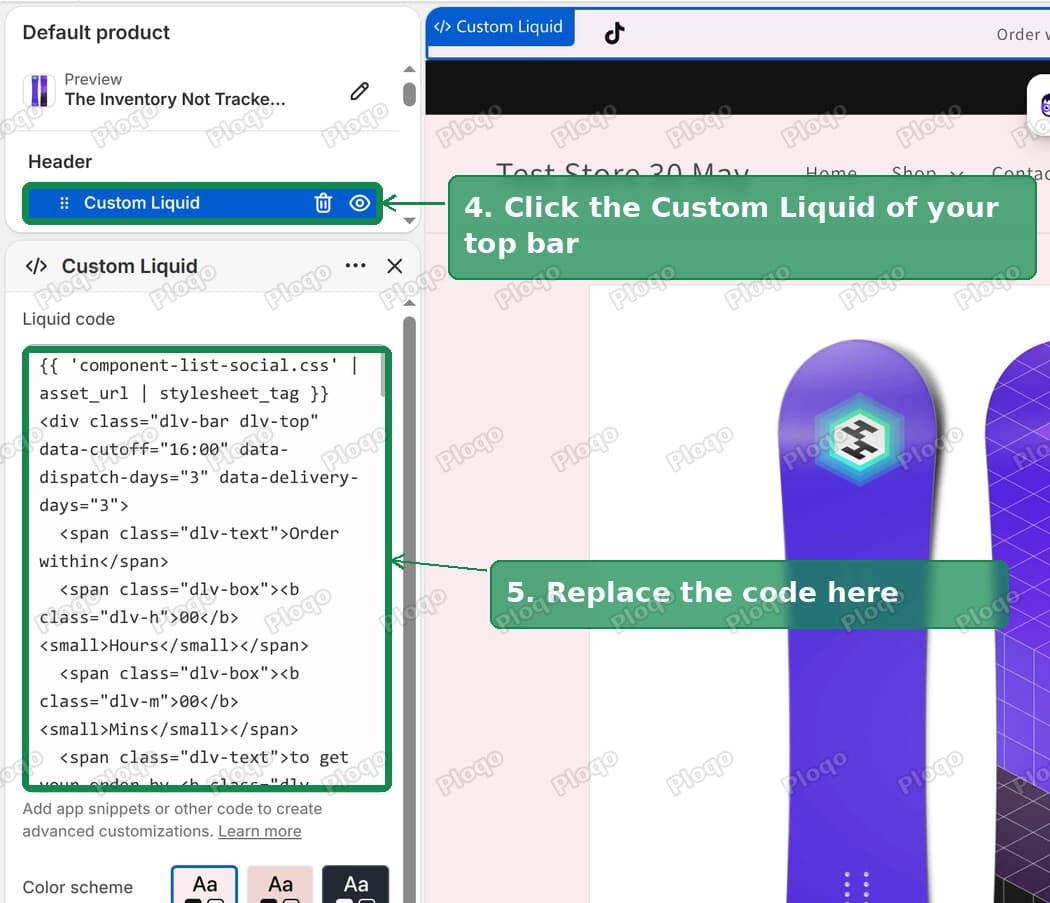Click the Custom Liquid tag in the preview
The height and width of the screenshot is (903, 1050).
(500, 27)
